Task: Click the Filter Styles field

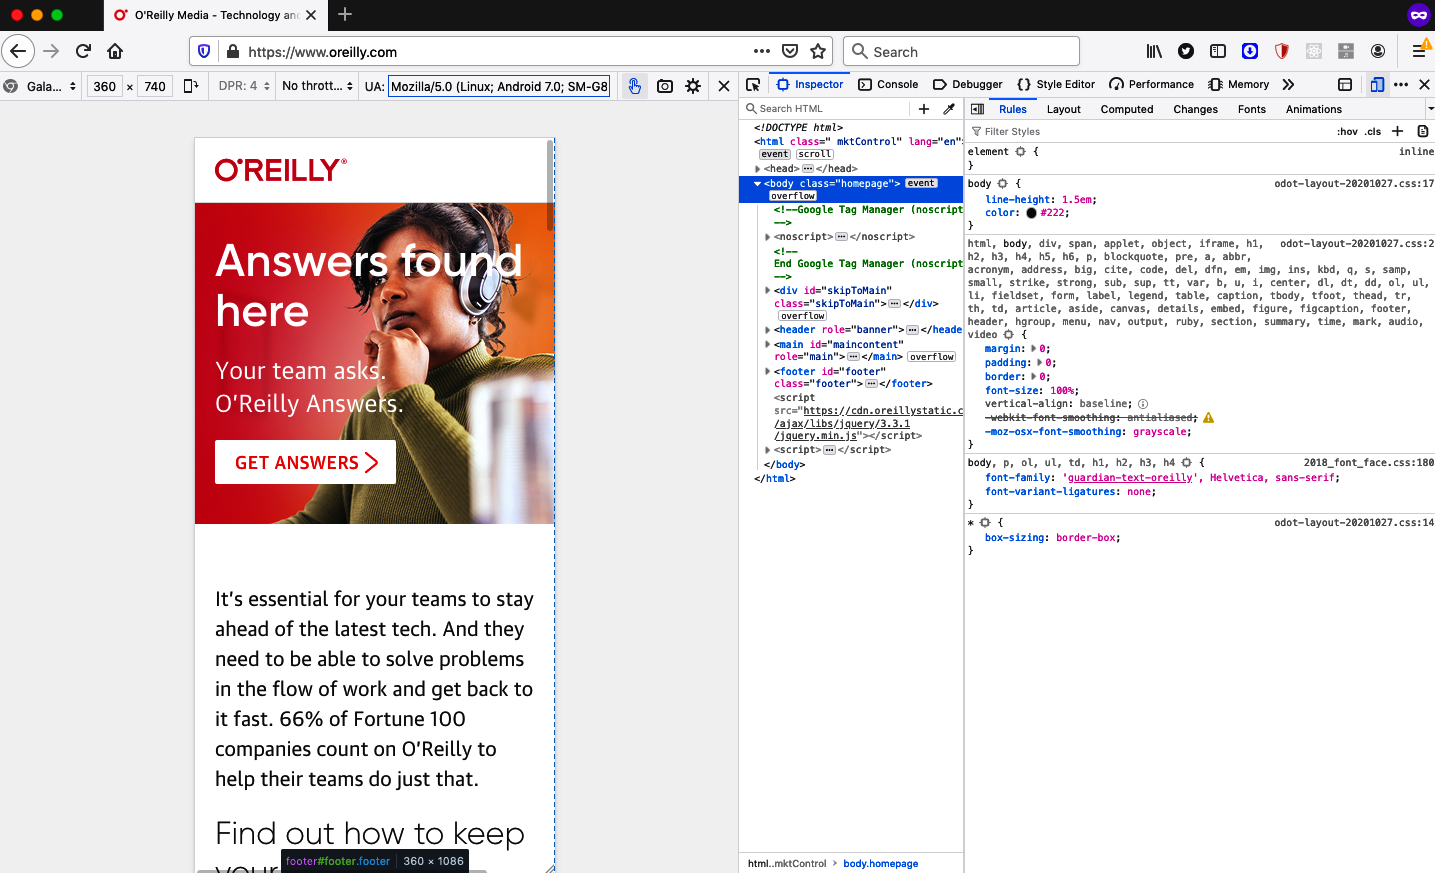Action: (1148, 132)
